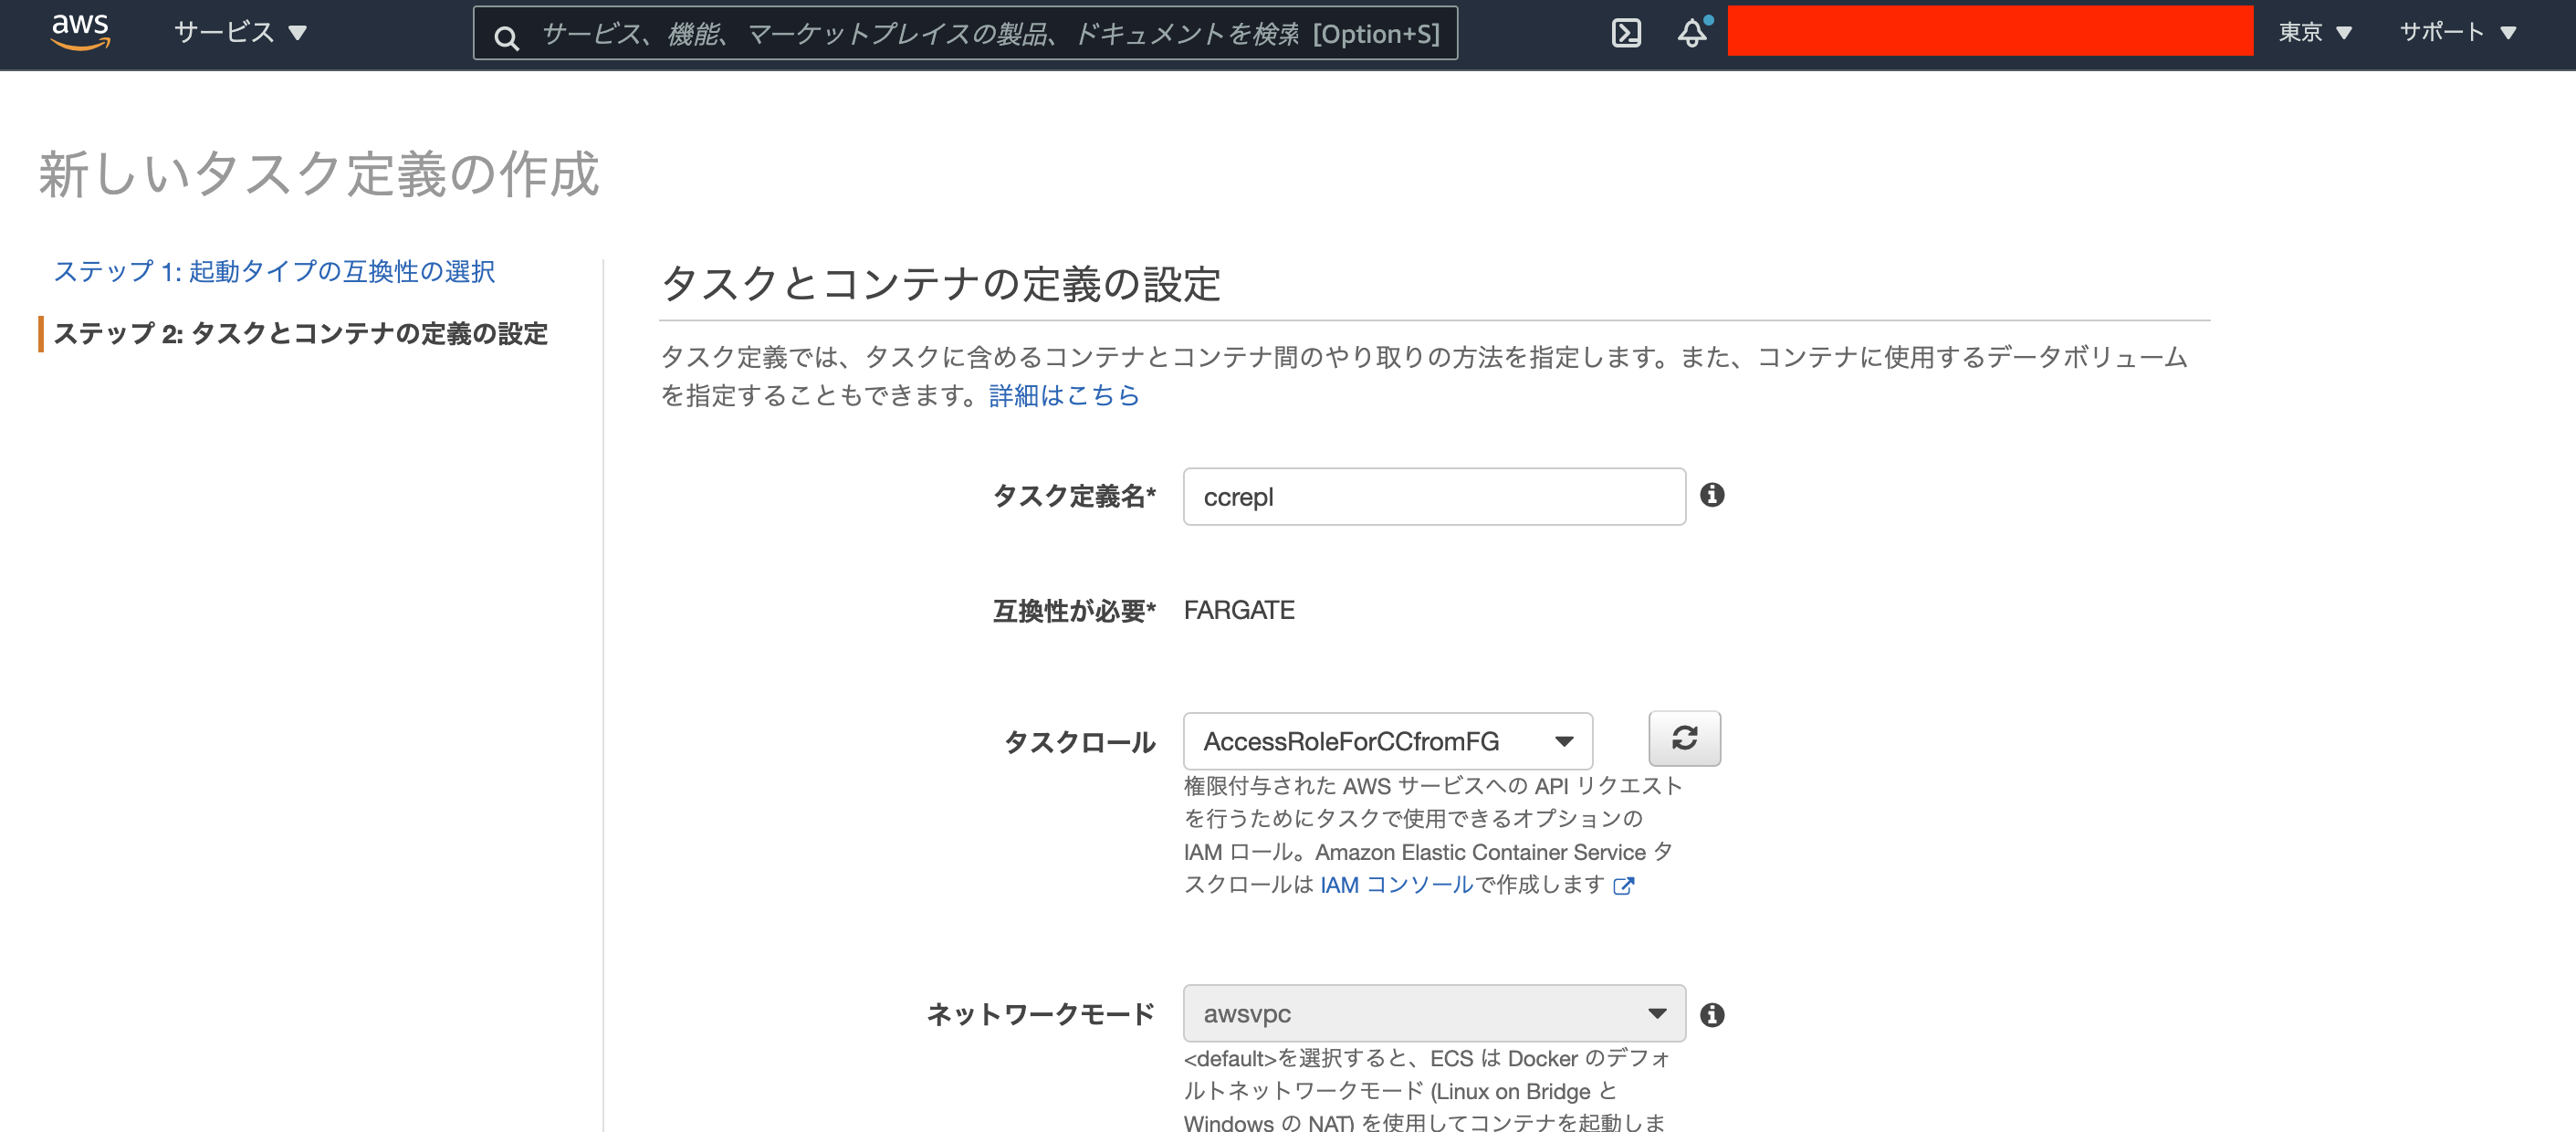The width and height of the screenshot is (2576, 1132).
Task: Open the 東京 region dropdown
Action: coord(2314,33)
